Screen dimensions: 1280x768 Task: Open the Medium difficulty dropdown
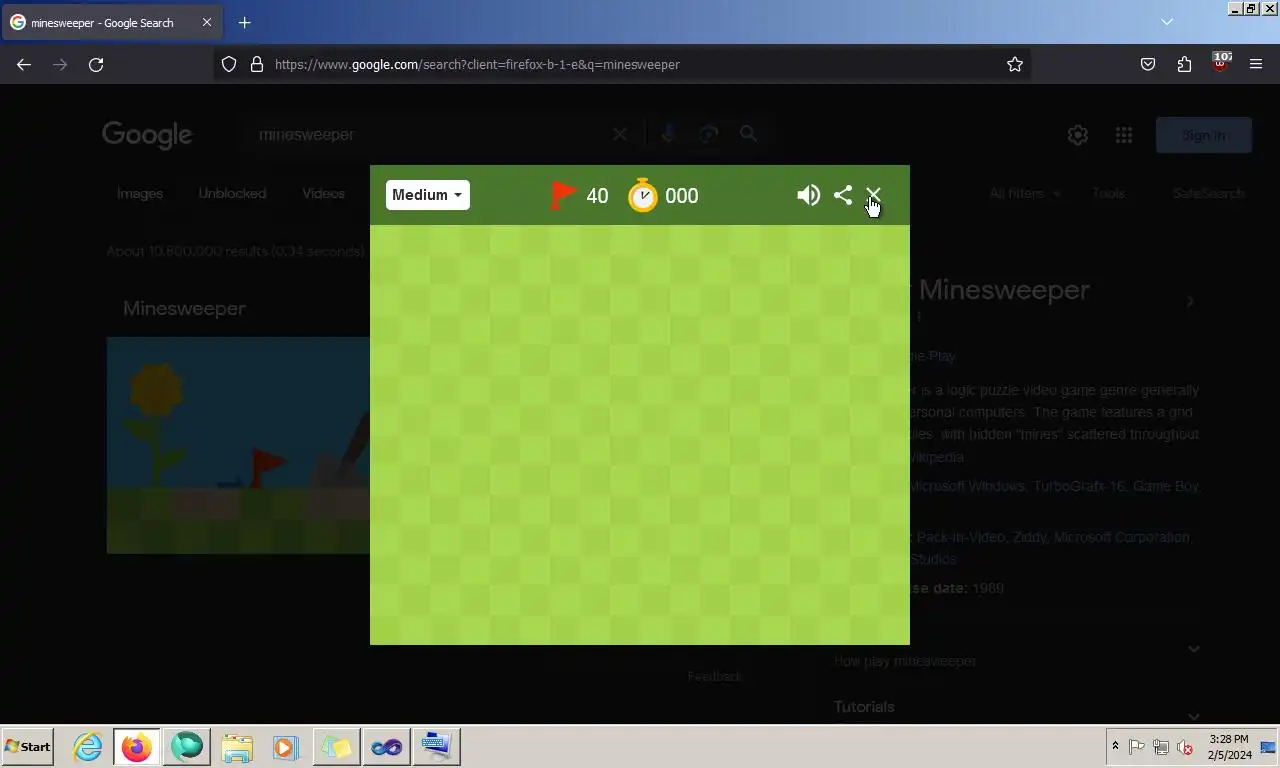coord(427,195)
